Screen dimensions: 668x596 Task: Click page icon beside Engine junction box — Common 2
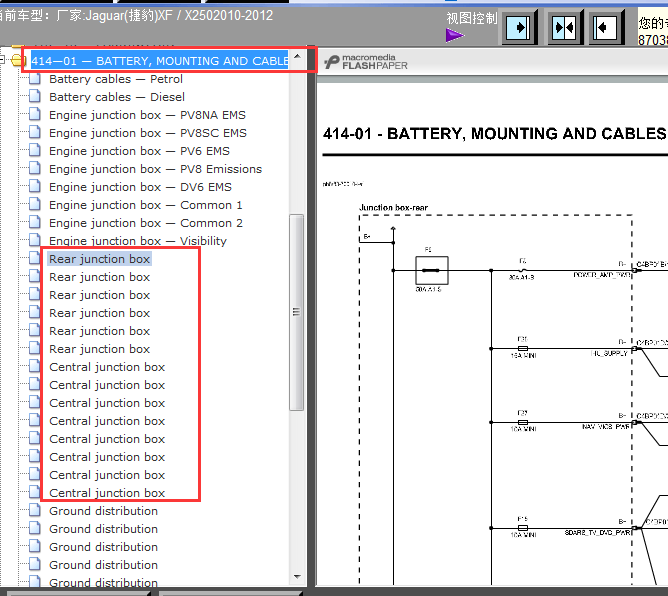(35, 222)
